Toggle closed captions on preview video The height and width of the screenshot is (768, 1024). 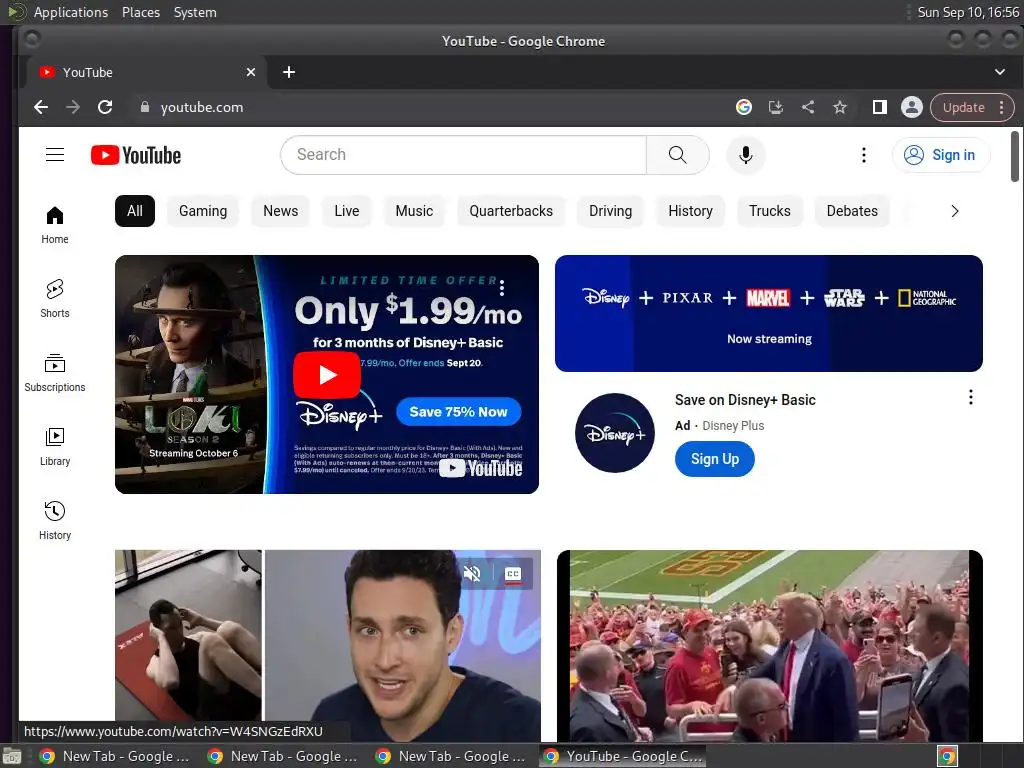click(x=513, y=574)
